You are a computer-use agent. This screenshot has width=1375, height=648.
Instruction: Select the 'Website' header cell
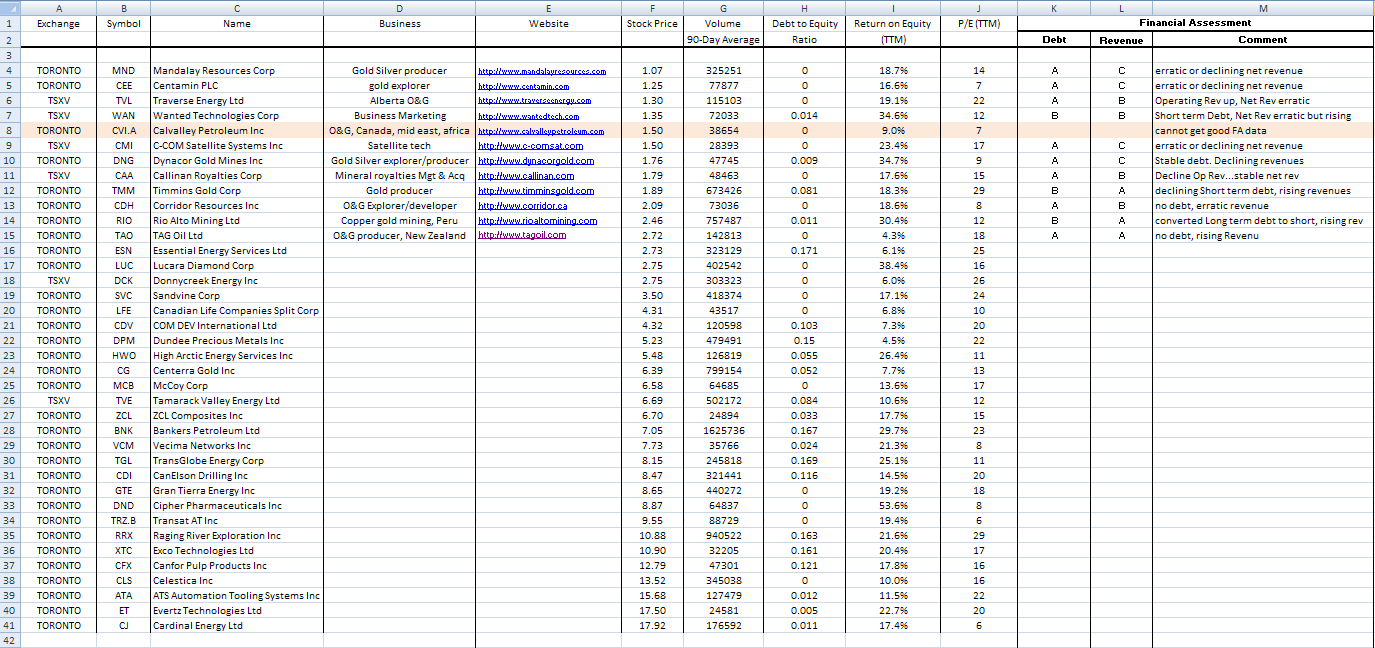(x=548, y=23)
